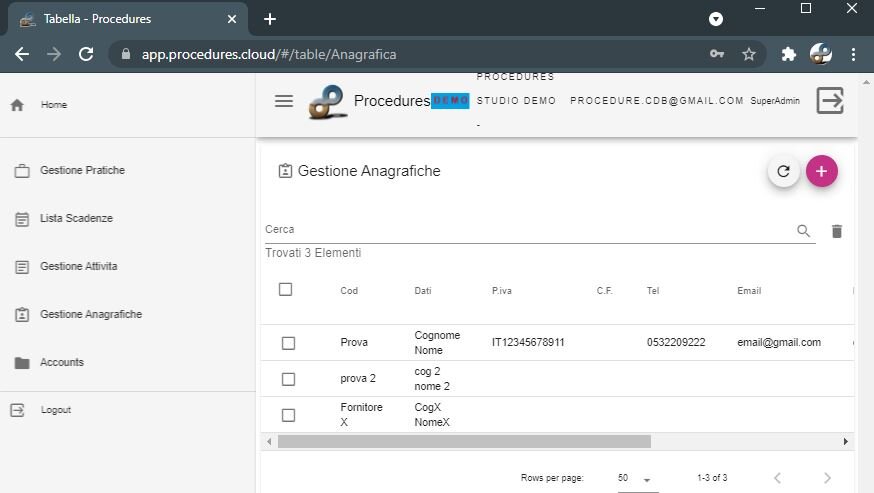The image size is (874, 493).
Task: Open Gestione Anagrafiche menu item
Action: tap(91, 314)
